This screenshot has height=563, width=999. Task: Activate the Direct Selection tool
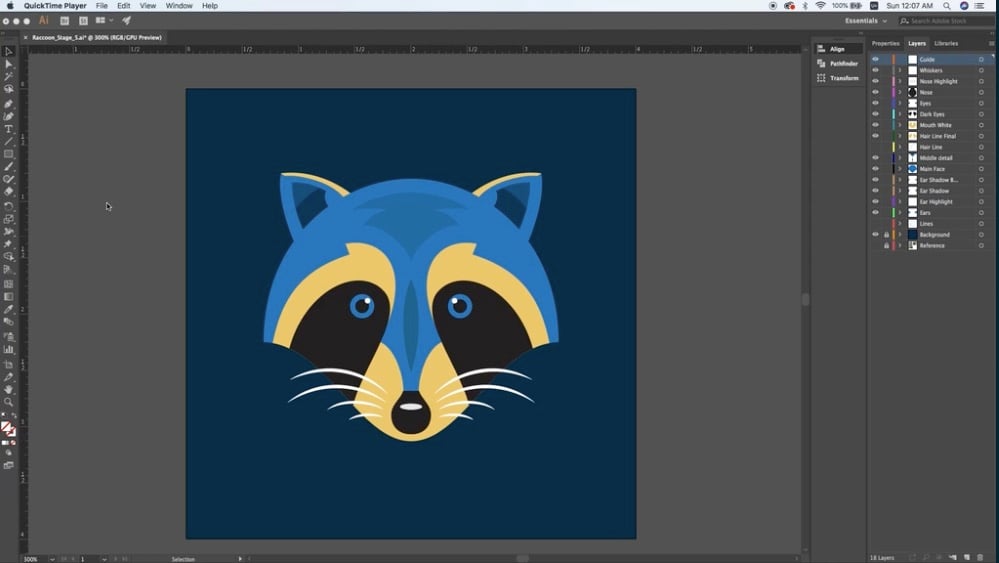tap(9, 64)
